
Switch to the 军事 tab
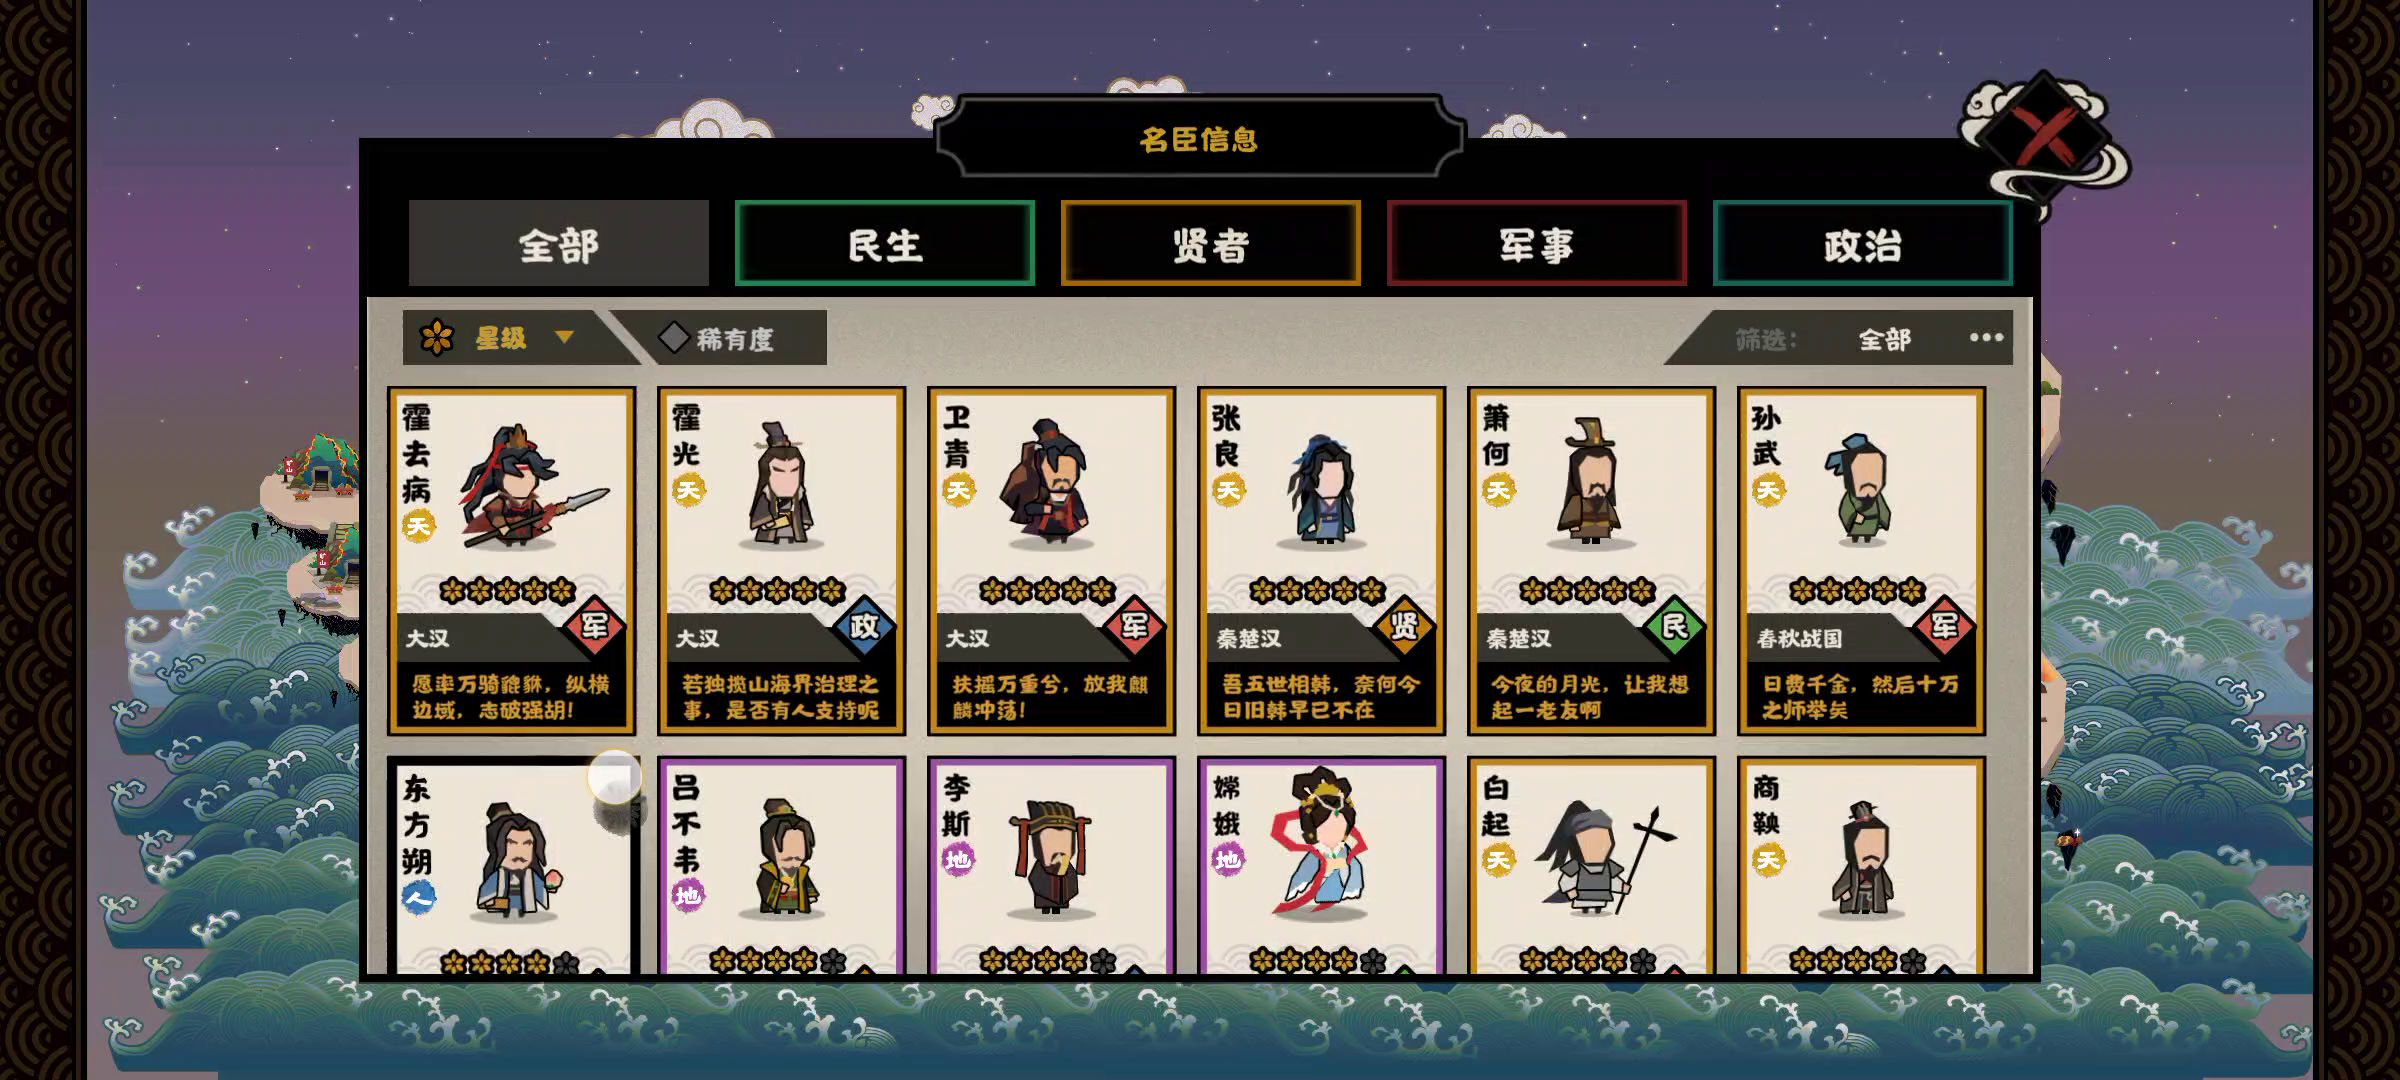click(x=1537, y=243)
